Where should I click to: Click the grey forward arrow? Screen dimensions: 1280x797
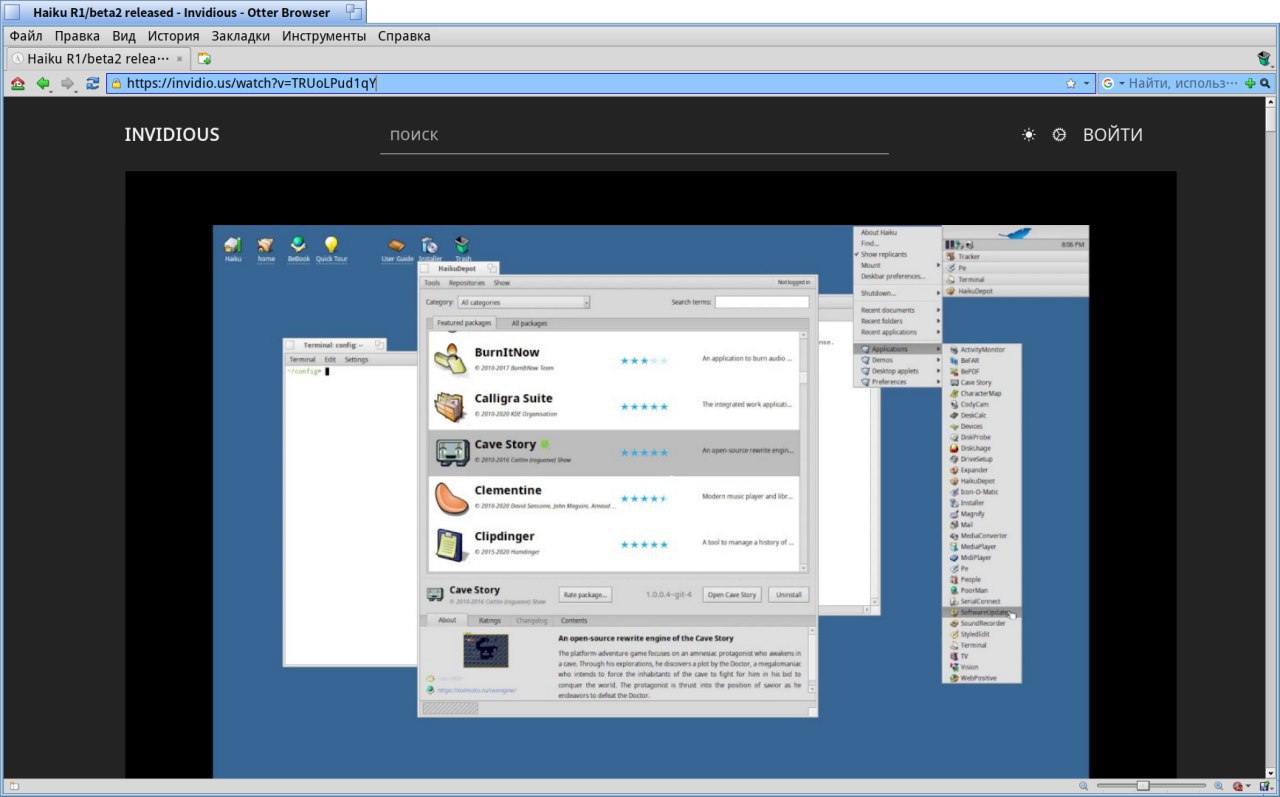68,84
